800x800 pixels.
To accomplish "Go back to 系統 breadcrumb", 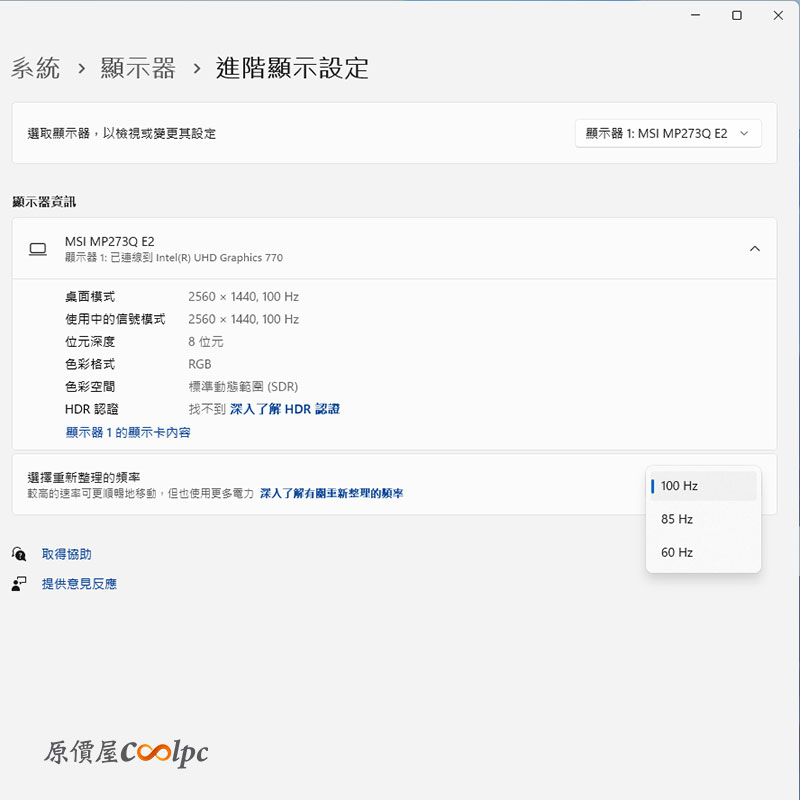I will 36,68.
